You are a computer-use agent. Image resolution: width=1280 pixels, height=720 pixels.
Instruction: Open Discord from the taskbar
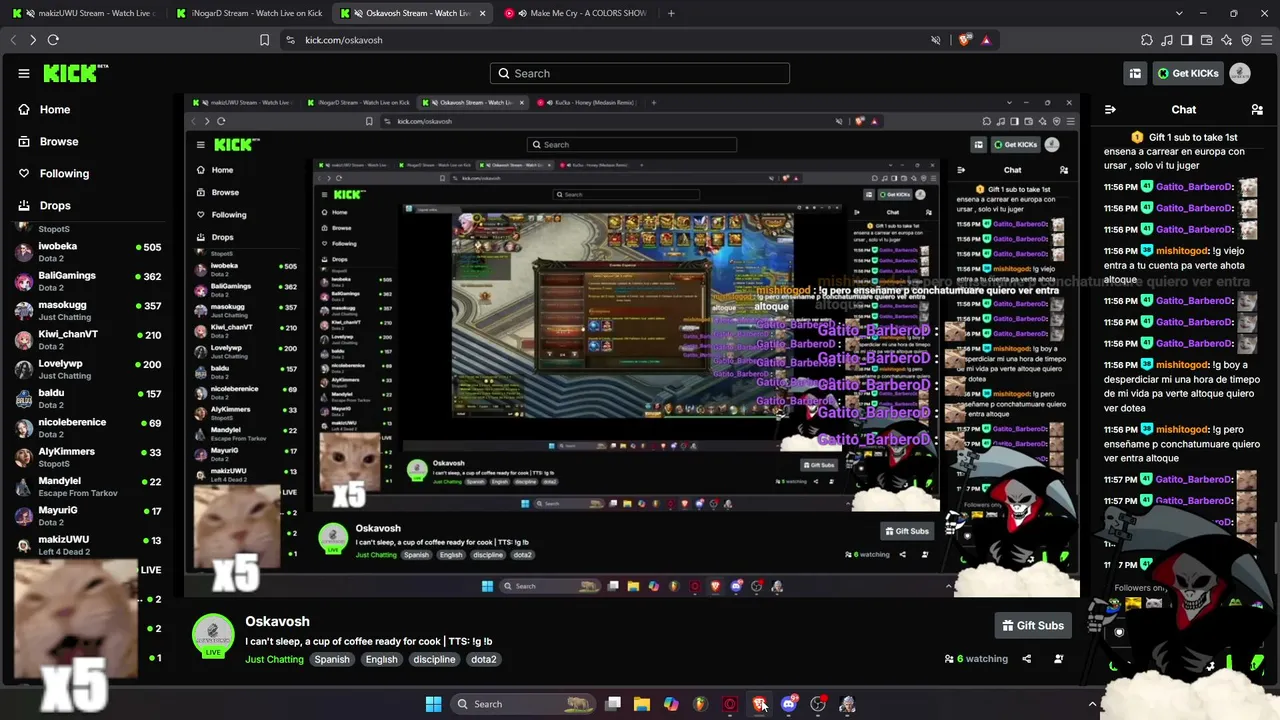tap(789, 704)
